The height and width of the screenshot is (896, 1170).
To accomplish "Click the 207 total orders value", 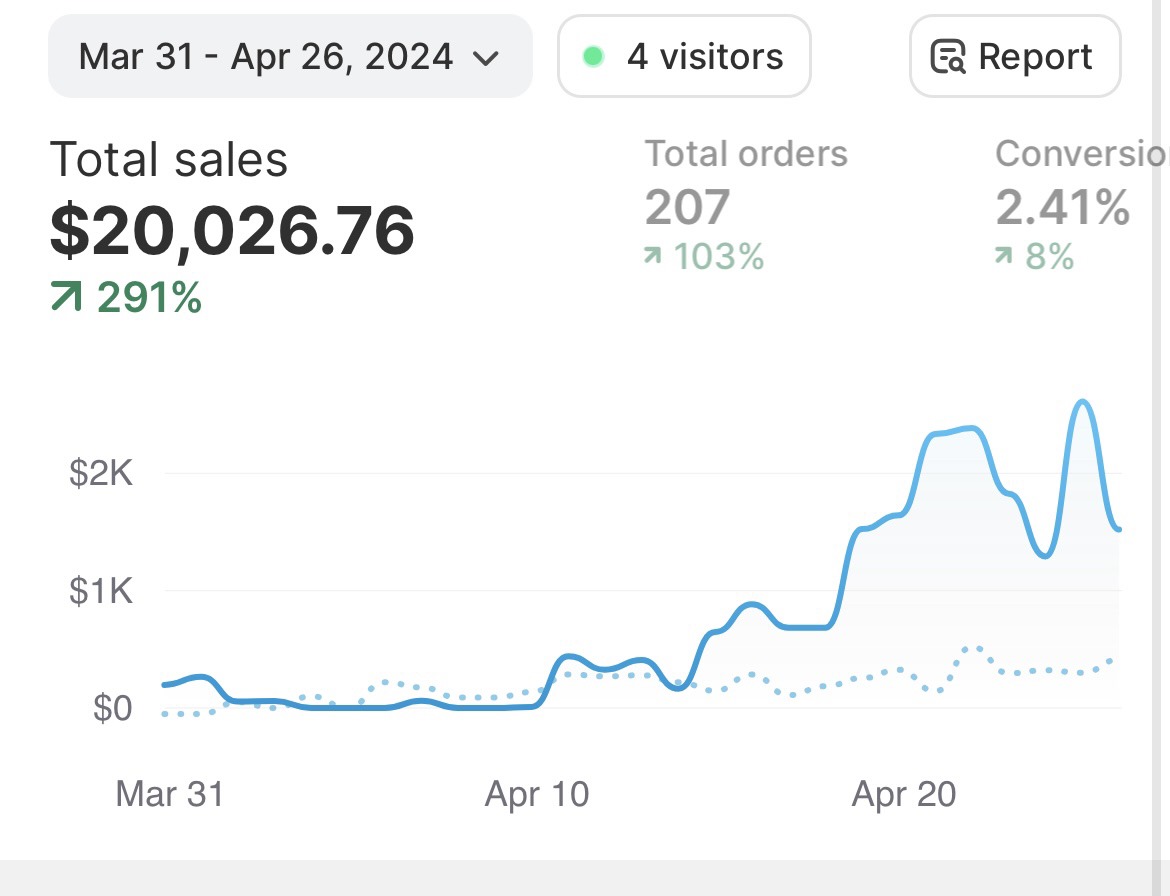I will click(687, 207).
